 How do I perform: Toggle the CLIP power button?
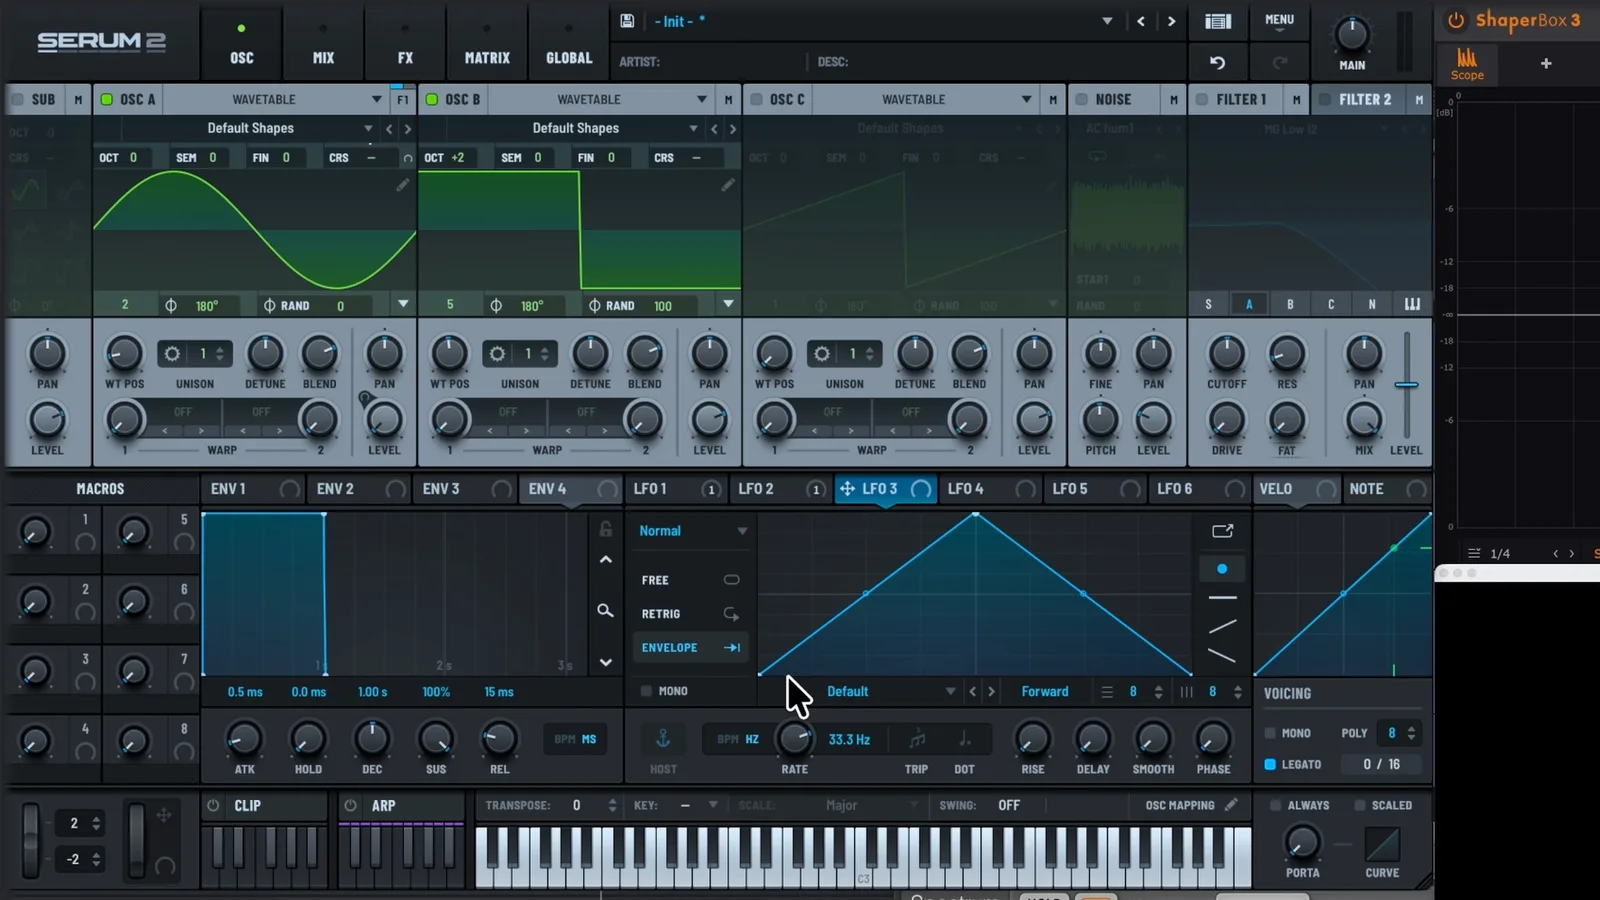(x=213, y=805)
